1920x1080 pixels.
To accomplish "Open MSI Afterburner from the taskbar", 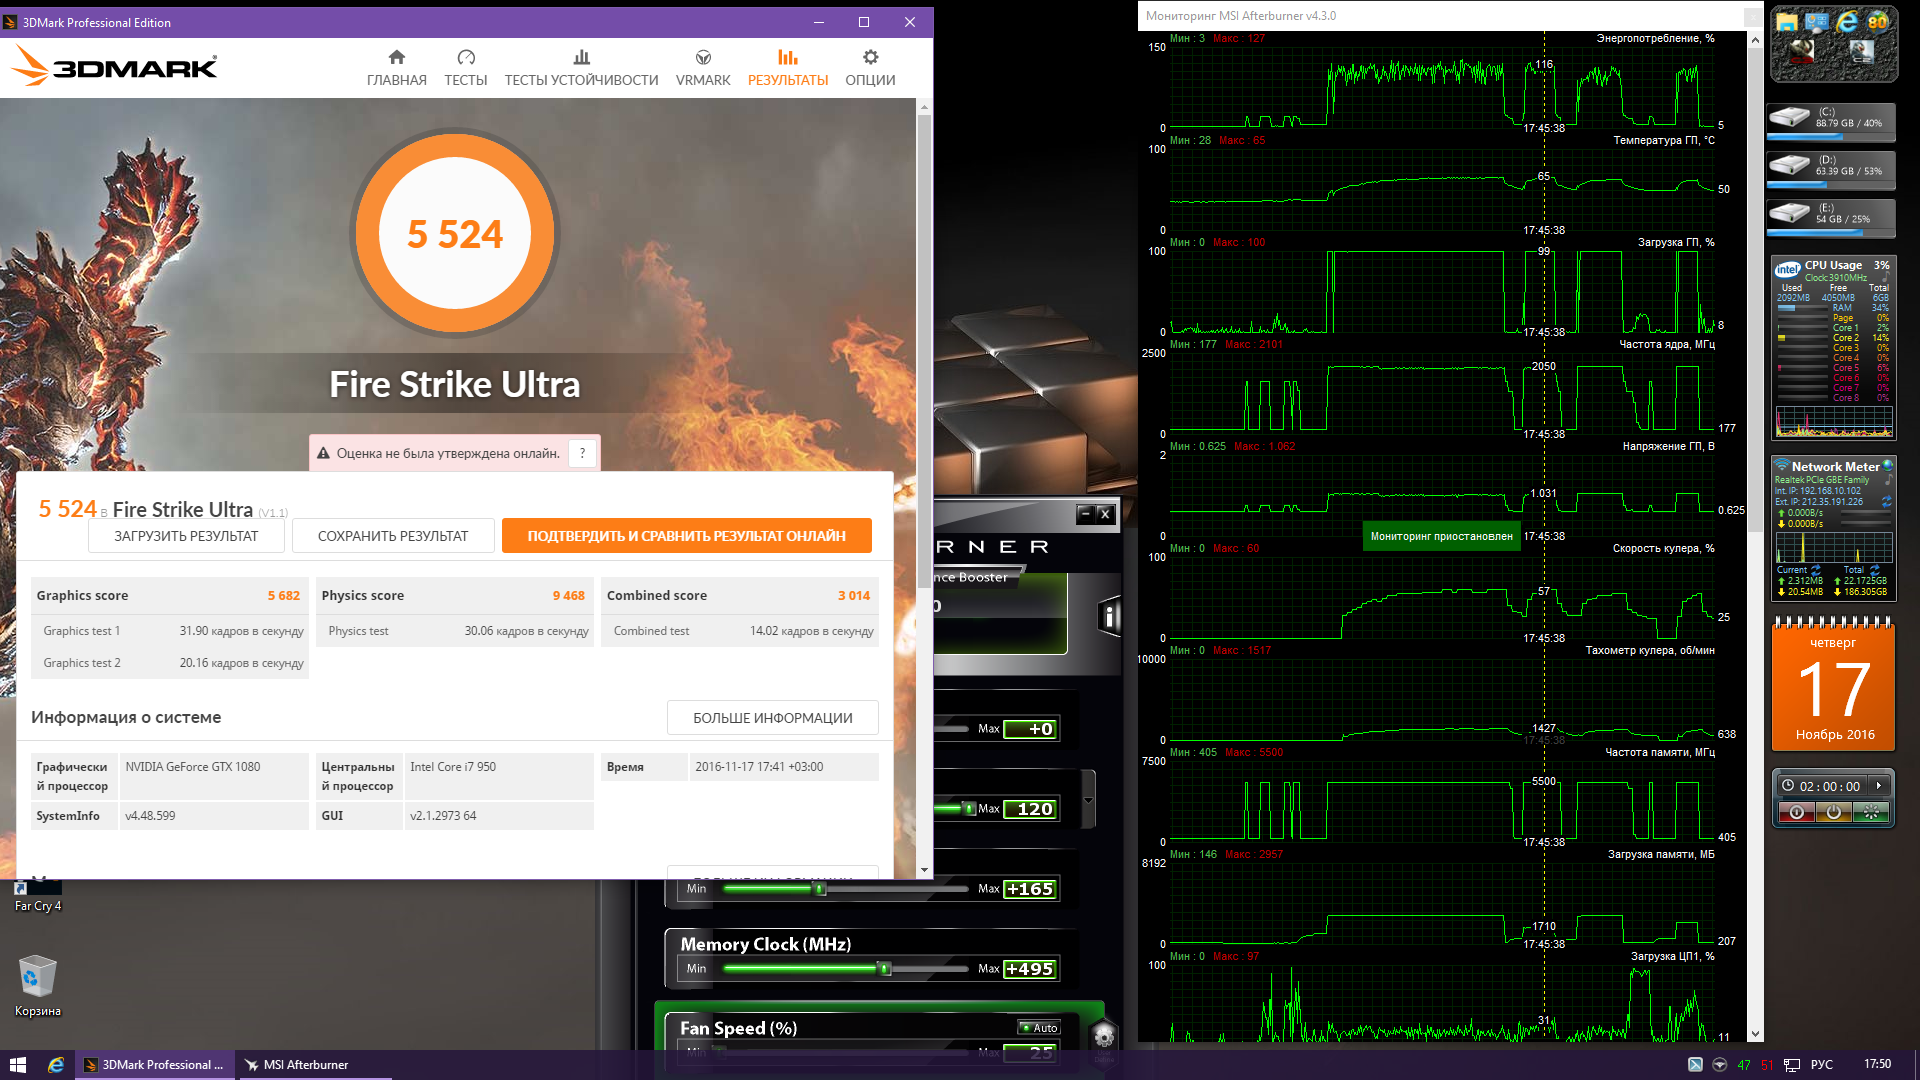I will [x=305, y=1065].
